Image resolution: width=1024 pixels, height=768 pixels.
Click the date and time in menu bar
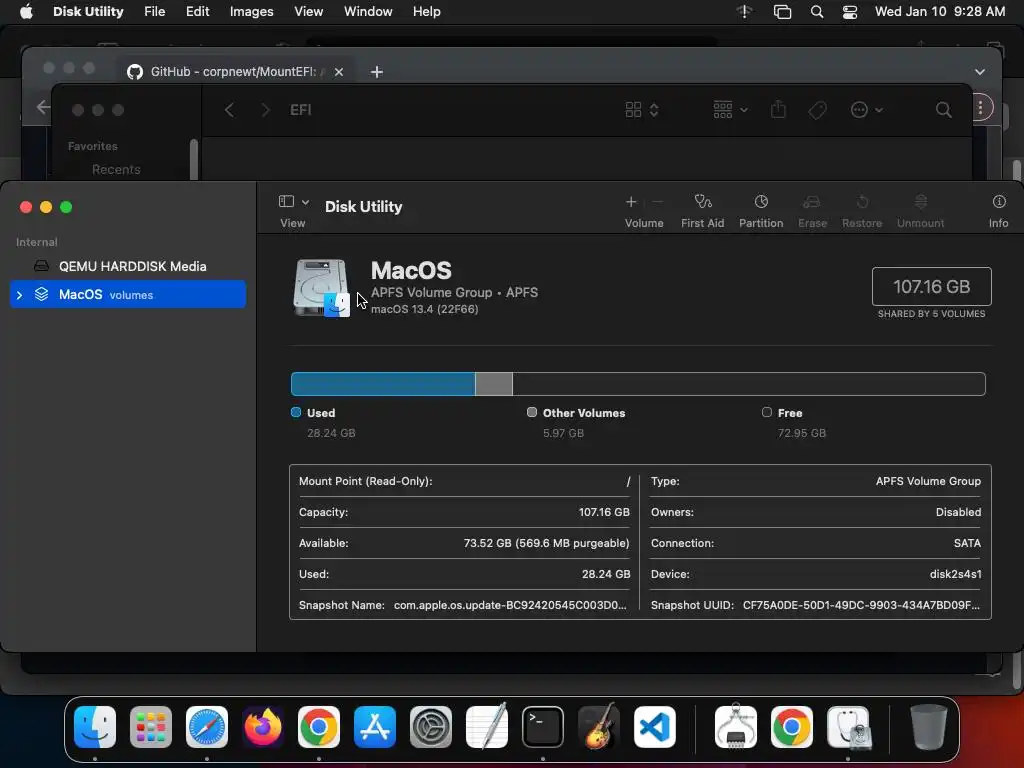940,12
